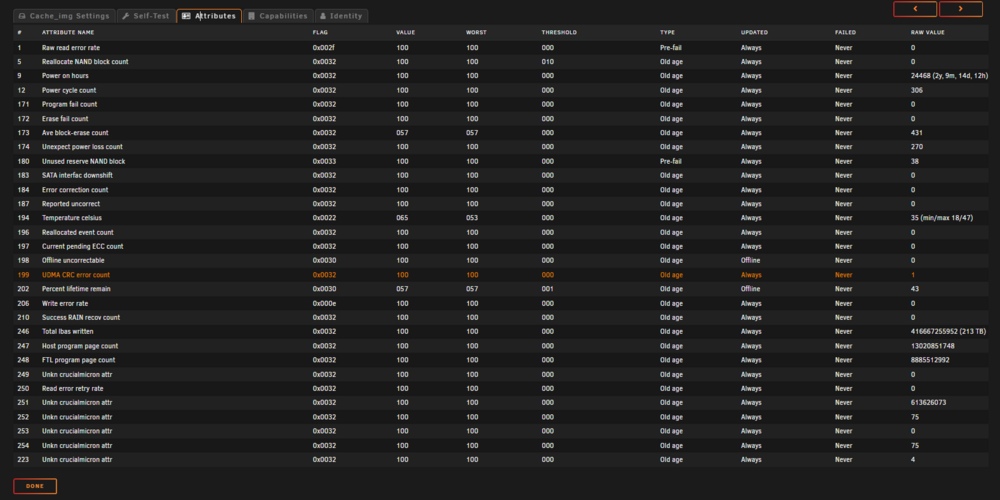Click raw value 613626073

pos(929,402)
